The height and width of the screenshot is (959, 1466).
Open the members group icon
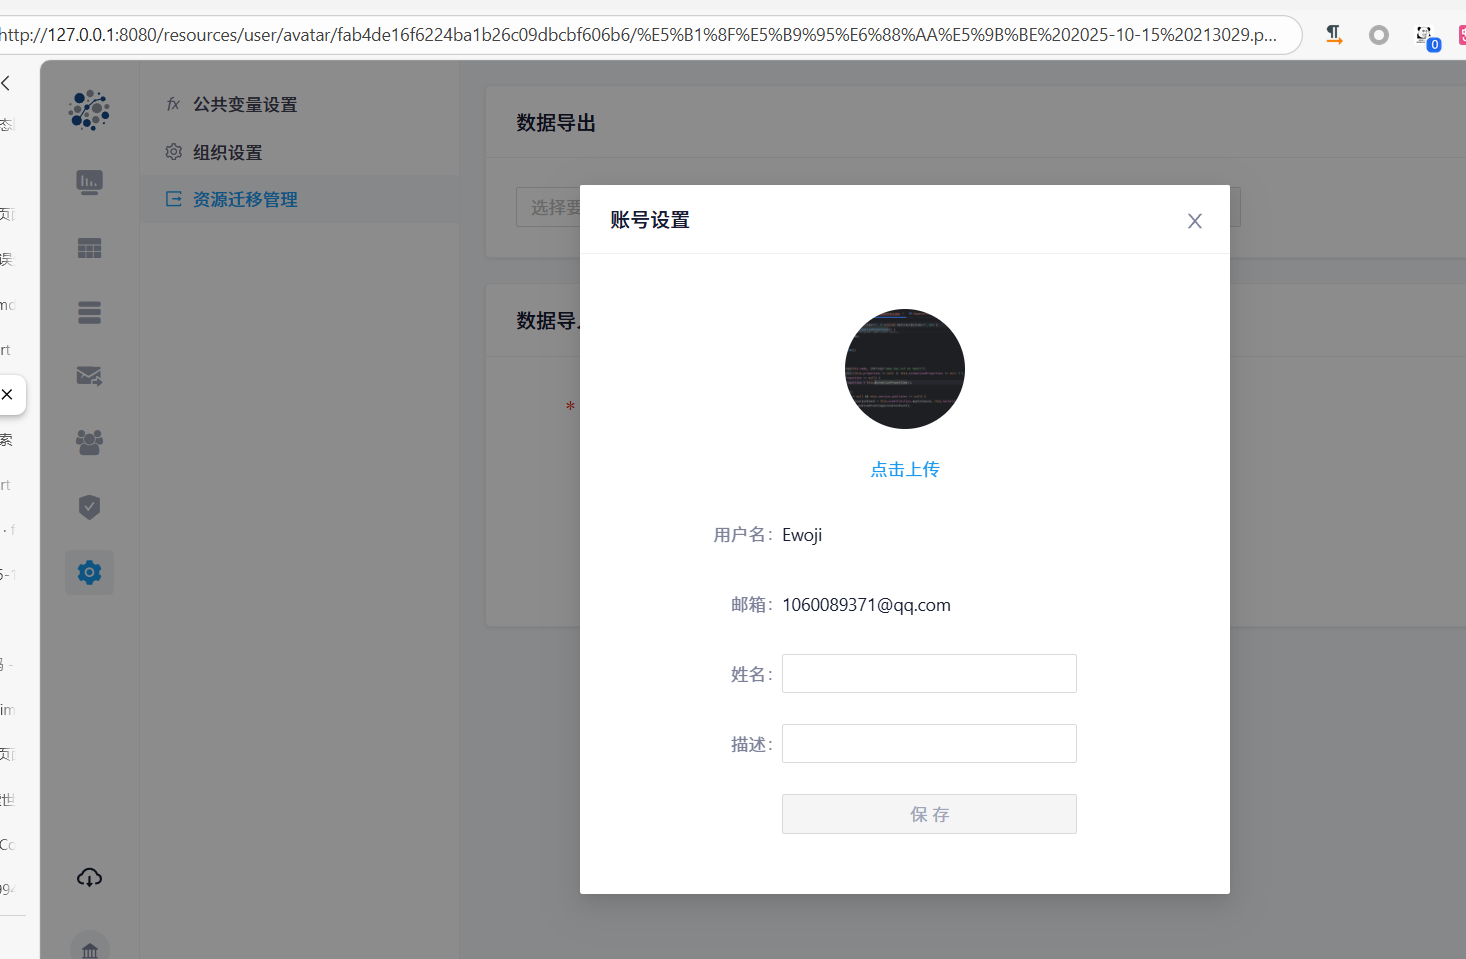[x=89, y=442]
